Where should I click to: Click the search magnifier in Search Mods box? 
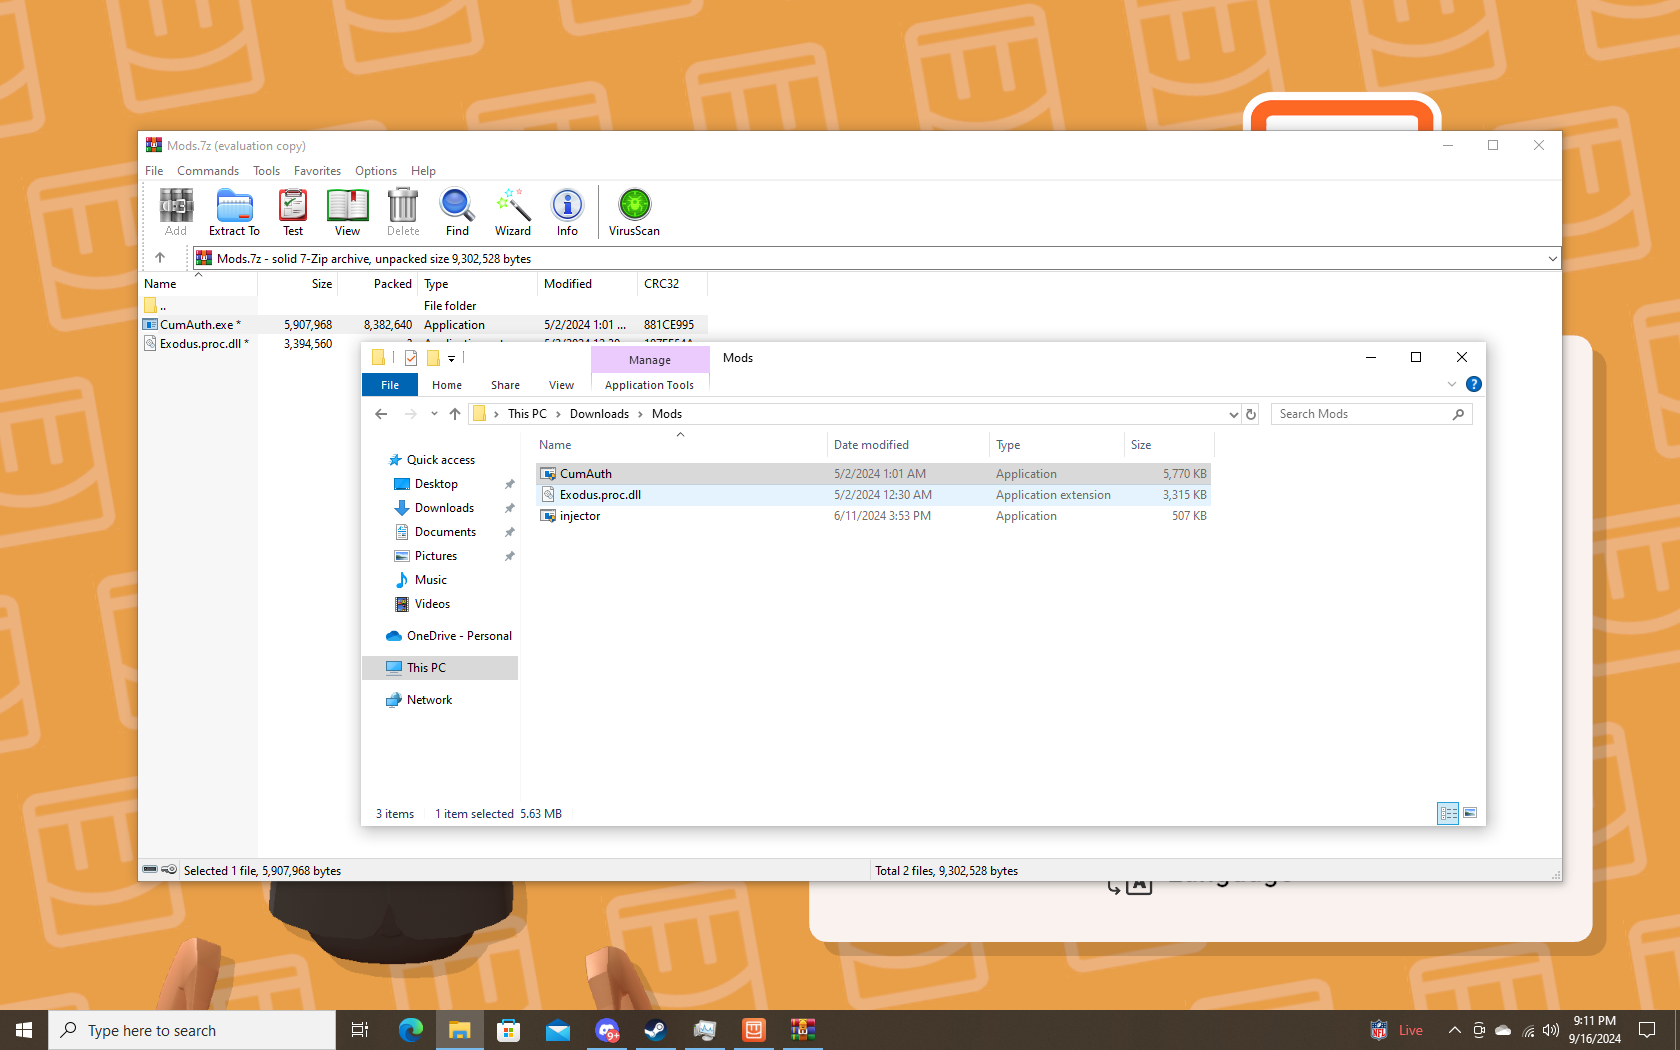click(1458, 414)
